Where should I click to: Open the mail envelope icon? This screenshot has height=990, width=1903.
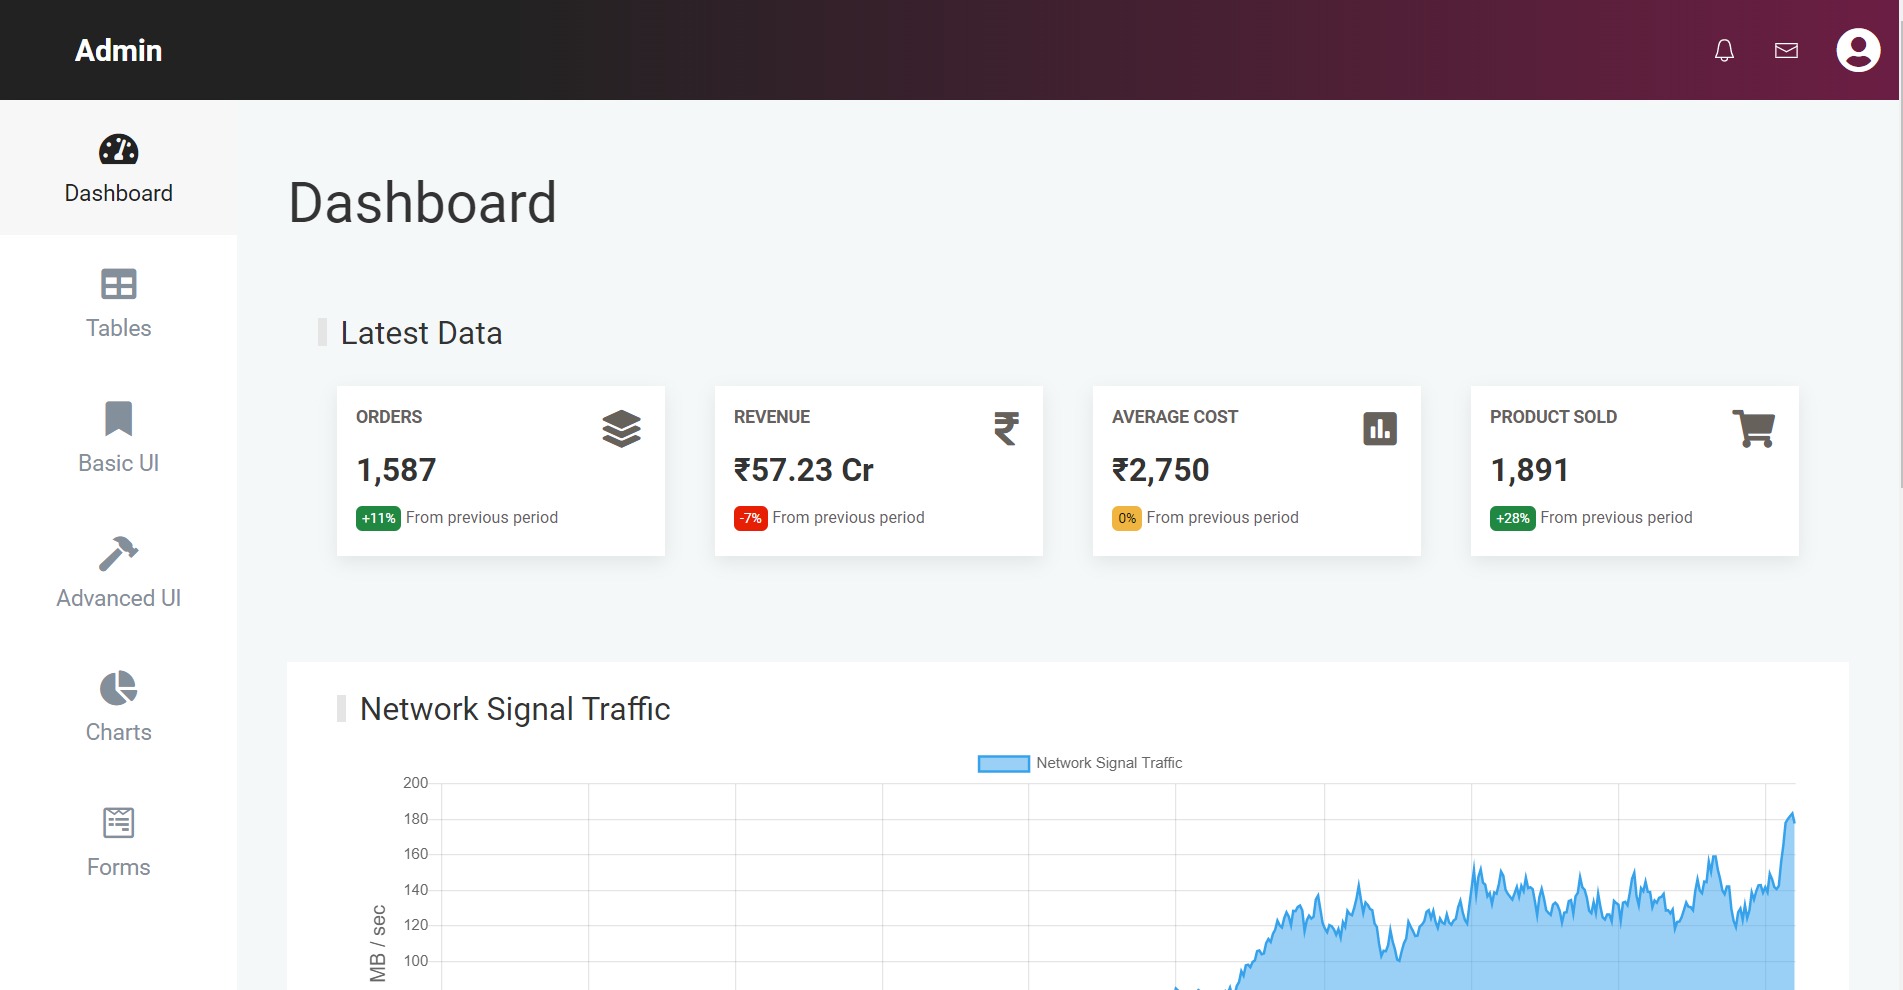pyautogui.click(x=1786, y=50)
